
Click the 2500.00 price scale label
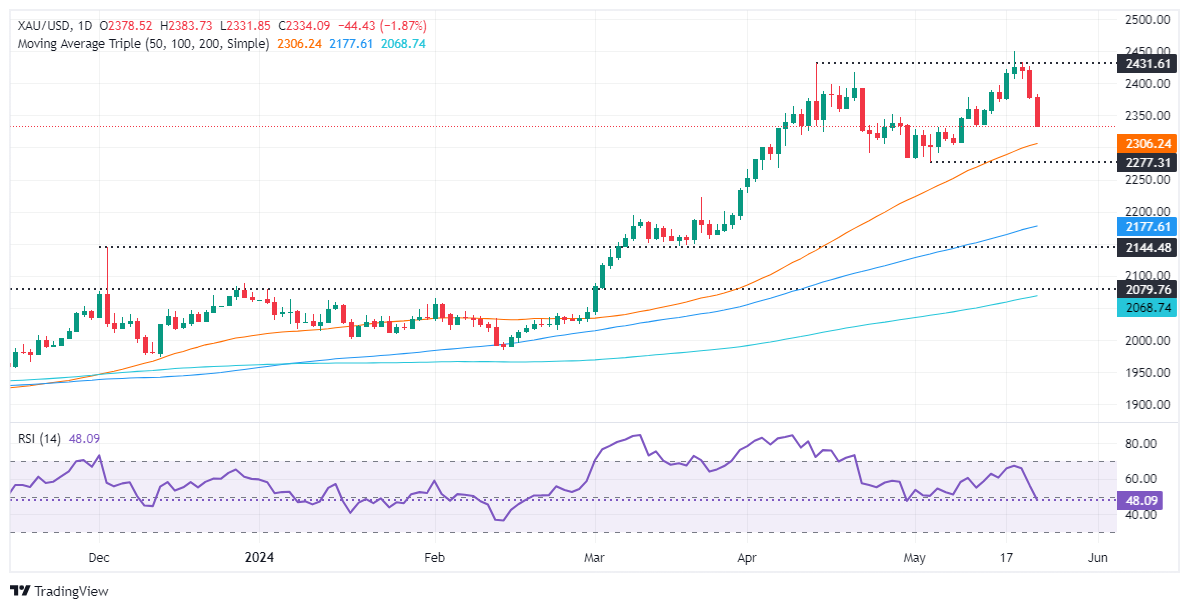(x=1143, y=19)
